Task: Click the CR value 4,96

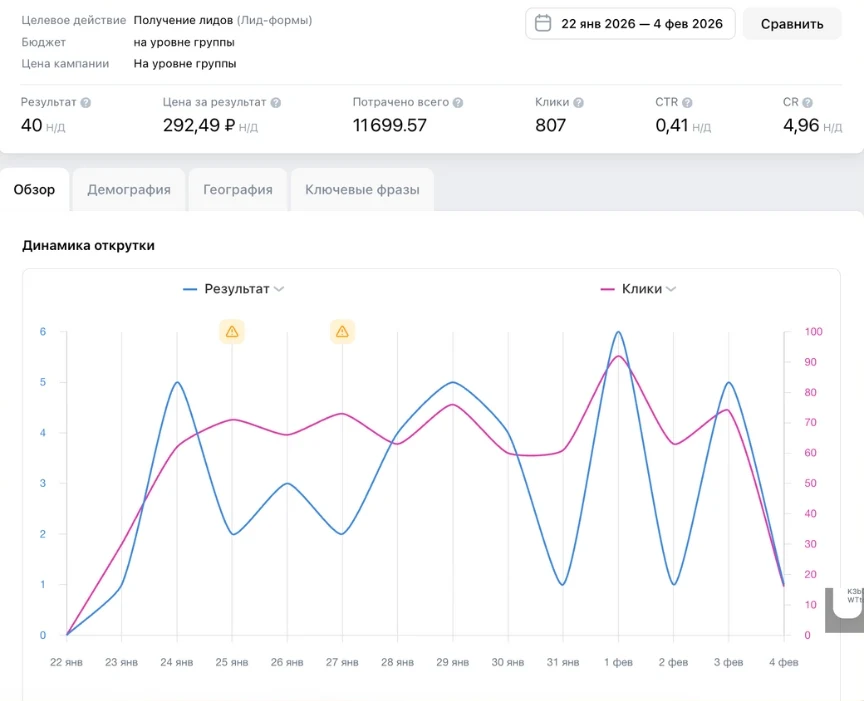Action: pyautogui.click(x=801, y=125)
